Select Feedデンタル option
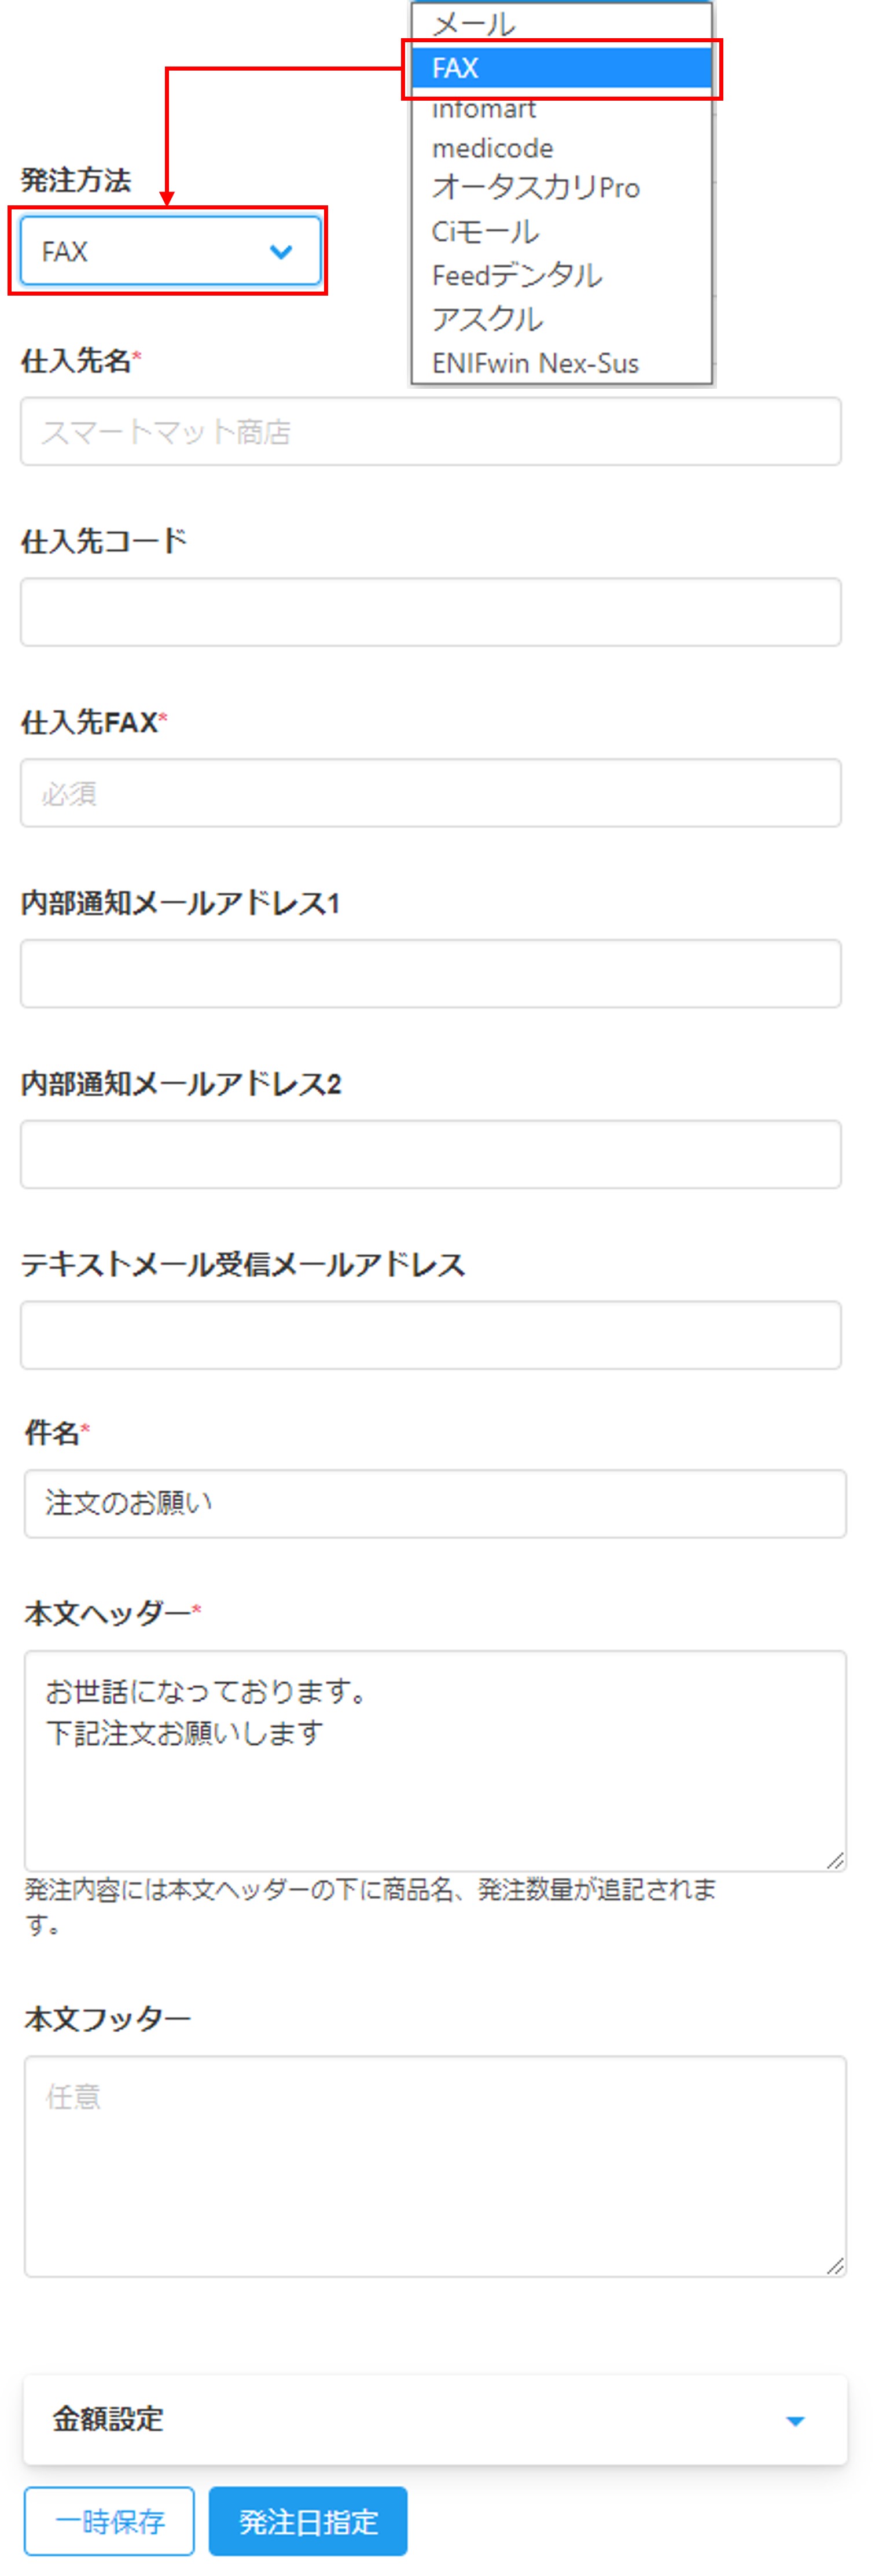The width and height of the screenshot is (879, 2576). pyautogui.click(x=561, y=276)
